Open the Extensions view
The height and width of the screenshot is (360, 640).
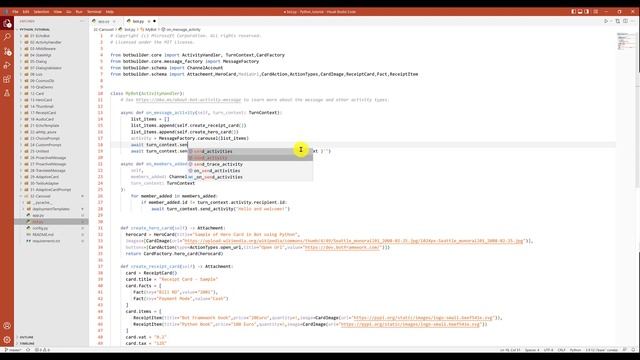click(7, 79)
